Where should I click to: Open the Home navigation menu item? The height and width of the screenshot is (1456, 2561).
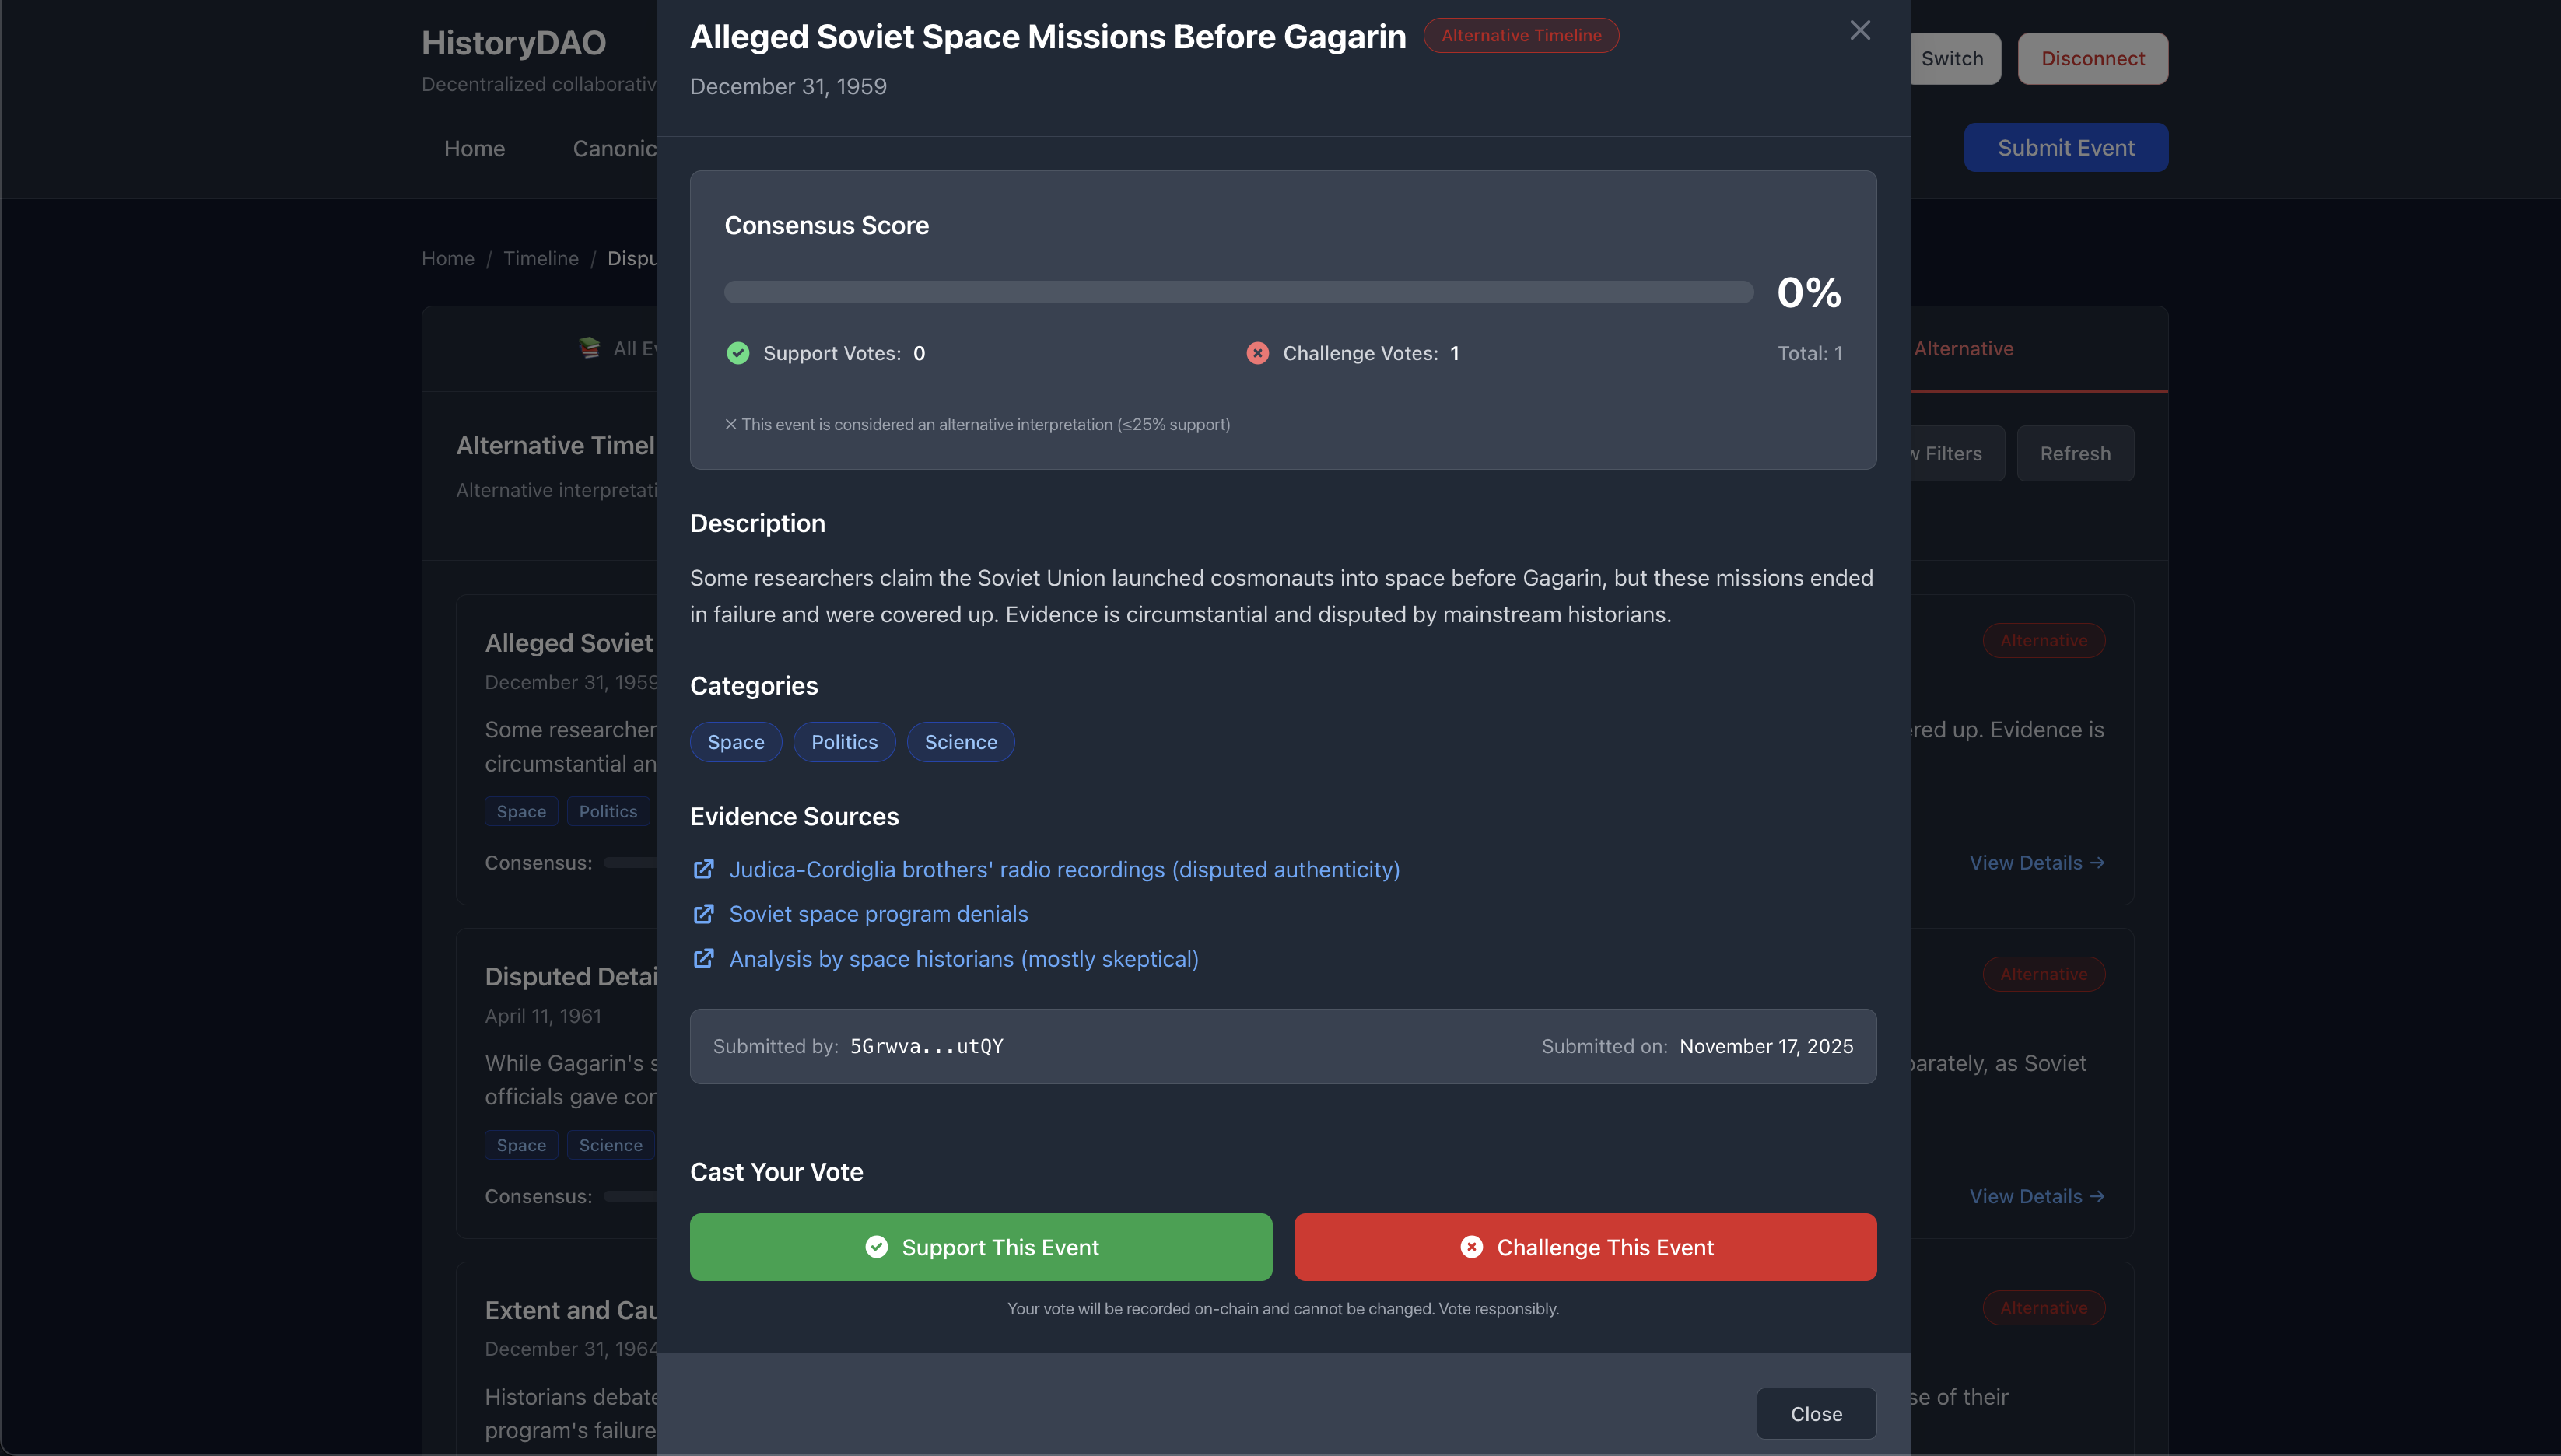(474, 148)
